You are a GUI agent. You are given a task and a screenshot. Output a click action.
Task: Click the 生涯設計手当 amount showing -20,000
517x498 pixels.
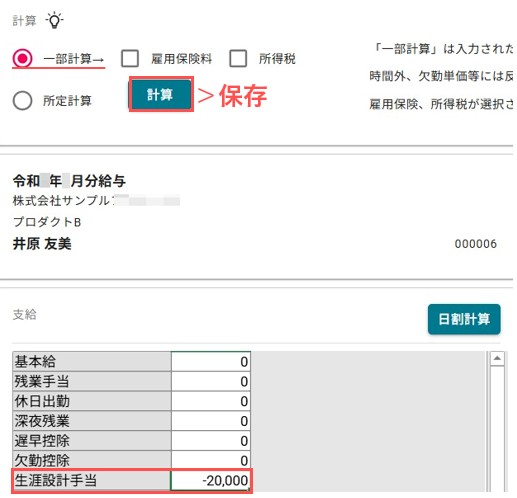[x=211, y=480]
